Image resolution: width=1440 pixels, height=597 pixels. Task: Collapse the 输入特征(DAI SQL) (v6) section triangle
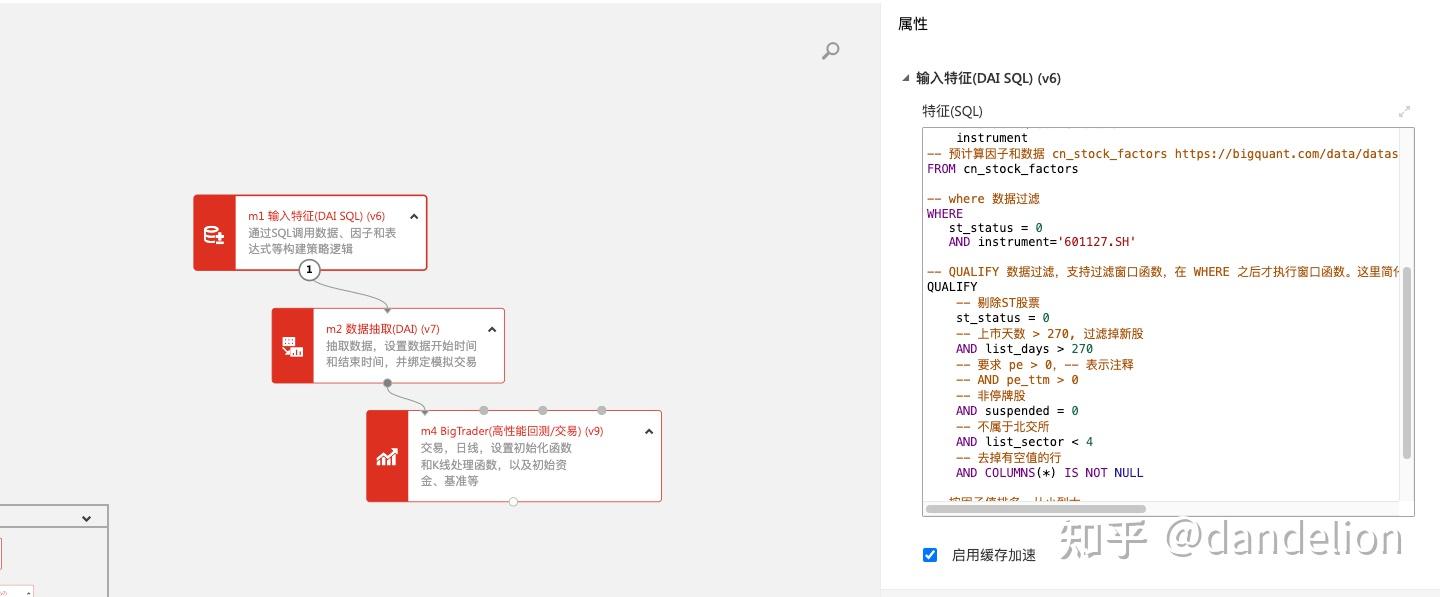903,77
